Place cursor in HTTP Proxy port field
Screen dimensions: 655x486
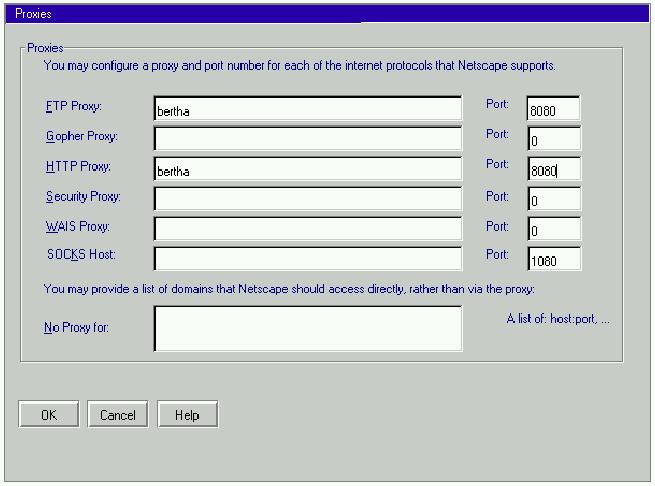pyautogui.click(x=553, y=170)
